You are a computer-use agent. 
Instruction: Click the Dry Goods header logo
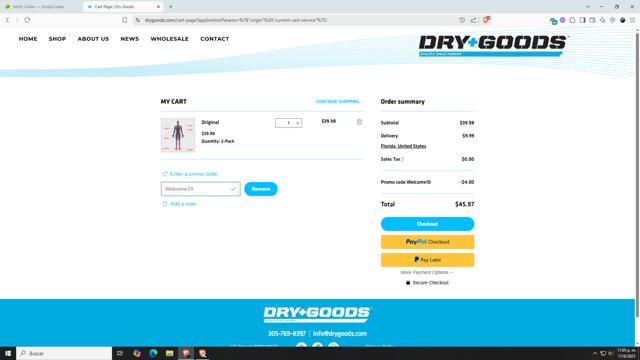493,45
